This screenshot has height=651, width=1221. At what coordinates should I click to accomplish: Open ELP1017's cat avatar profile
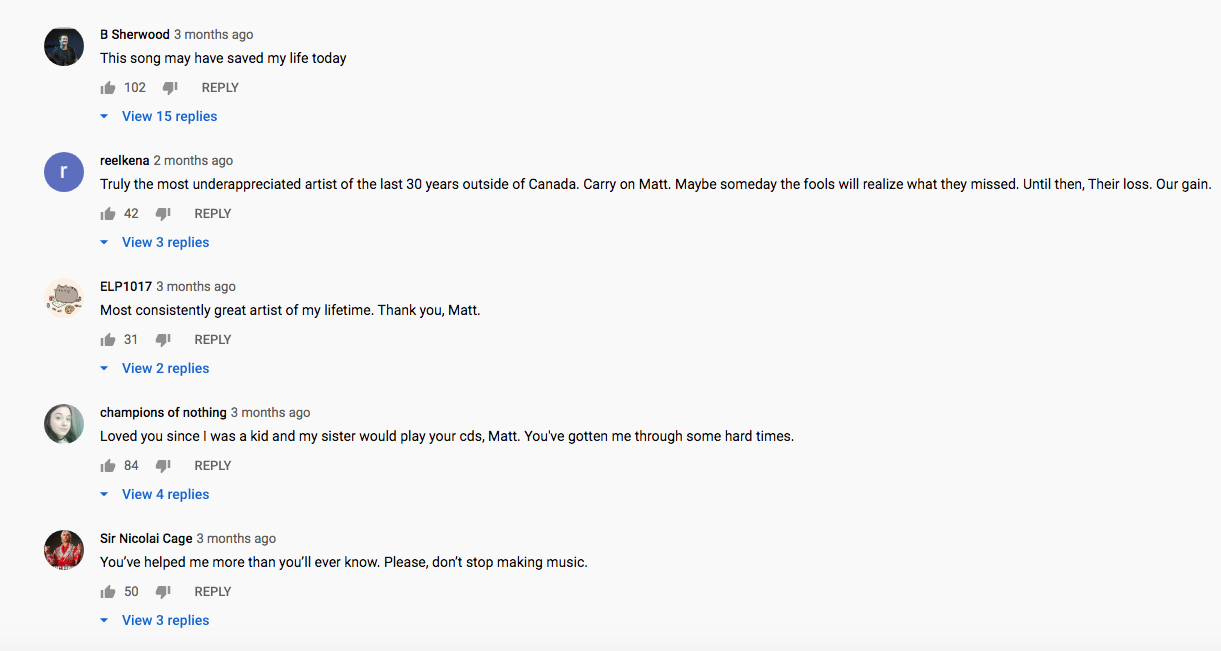click(x=64, y=298)
